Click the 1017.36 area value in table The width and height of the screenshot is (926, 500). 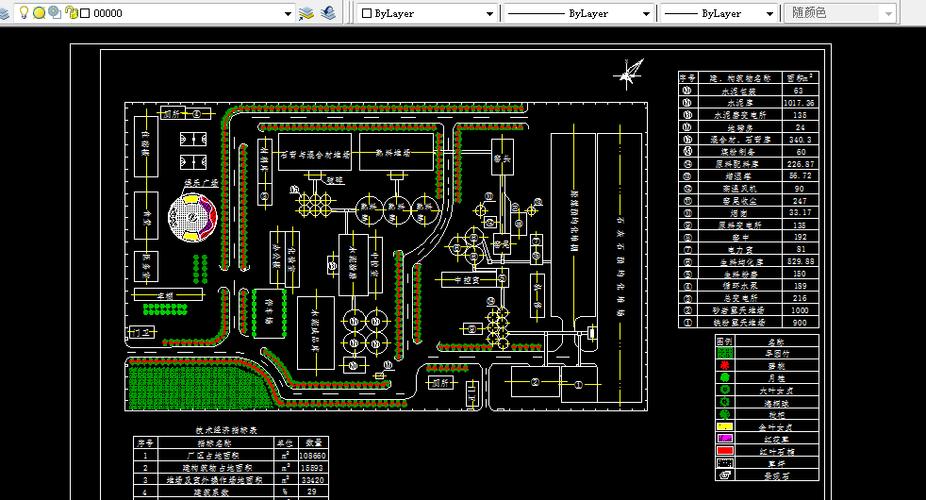[x=798, y=102]
